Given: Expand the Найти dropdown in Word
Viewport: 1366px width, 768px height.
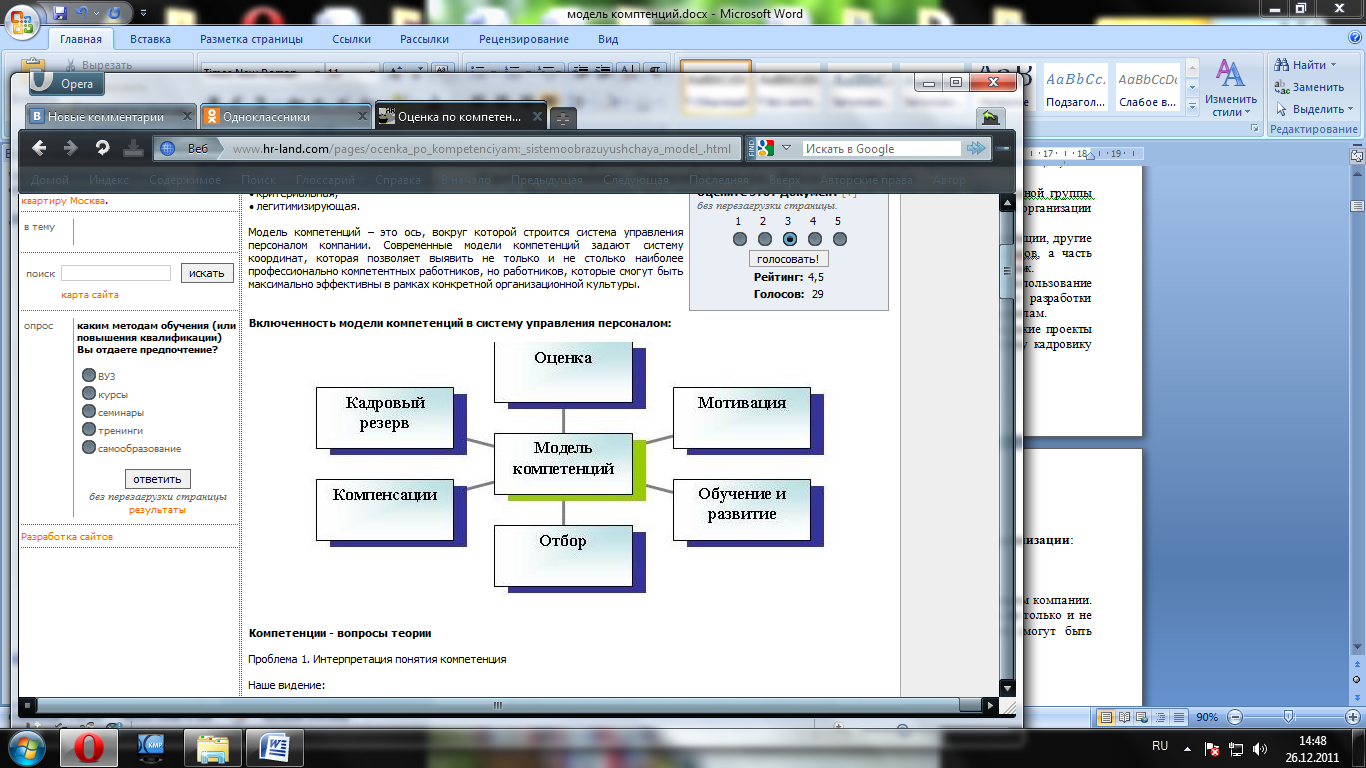Looking at the screenshot, I should coord(1333,65).
